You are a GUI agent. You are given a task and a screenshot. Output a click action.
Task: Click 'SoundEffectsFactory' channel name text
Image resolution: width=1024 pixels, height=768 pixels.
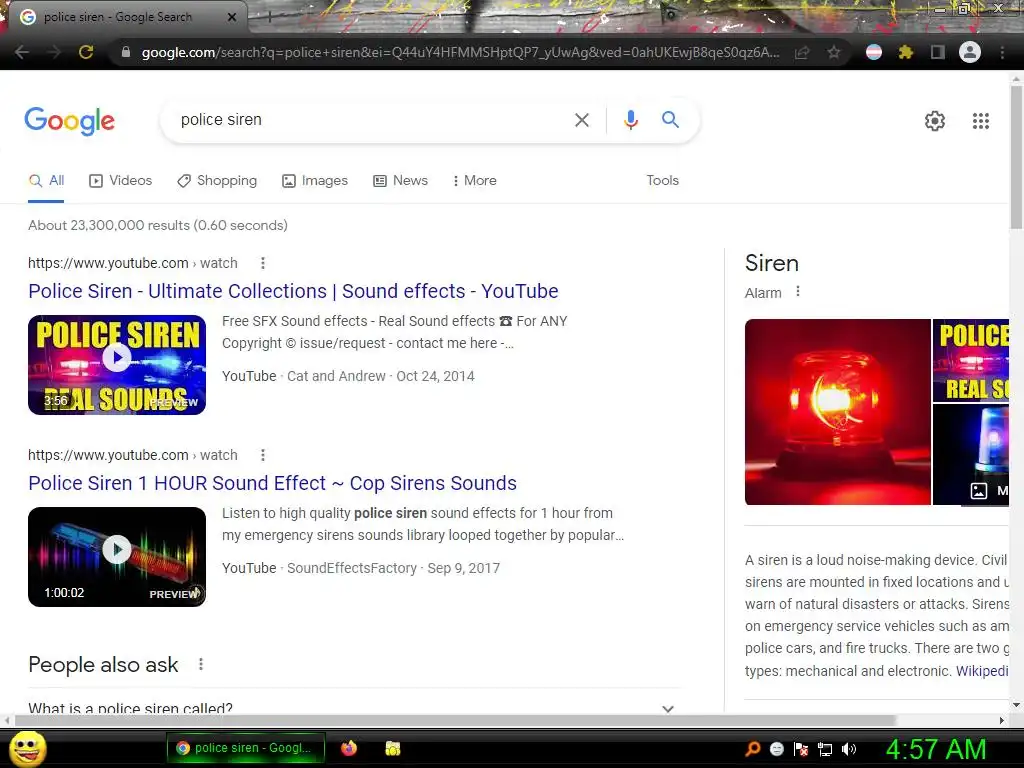click(351, 568)
